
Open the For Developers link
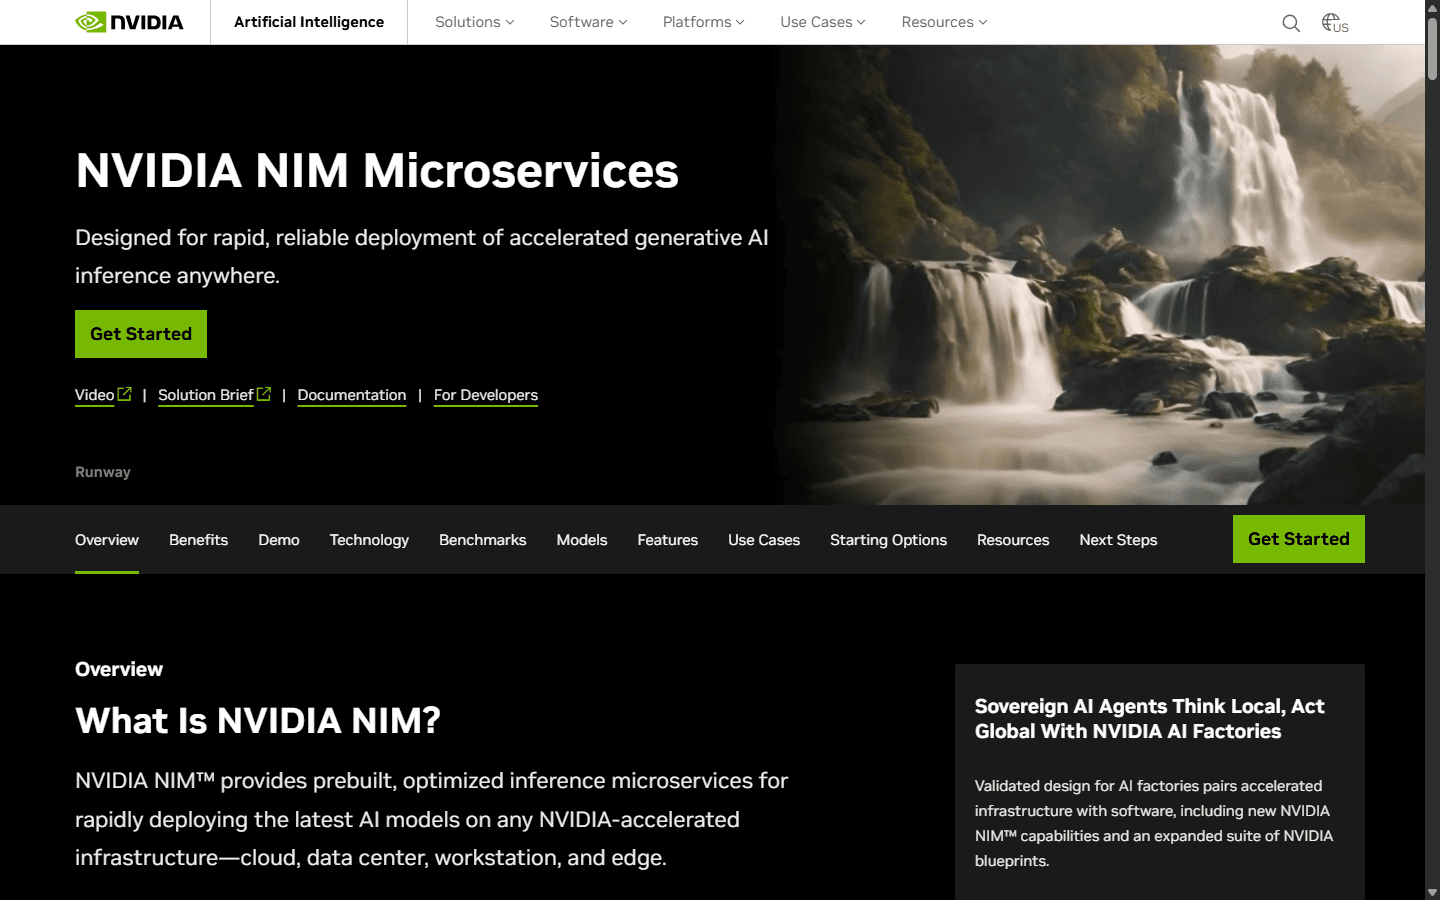click(486, 395)
